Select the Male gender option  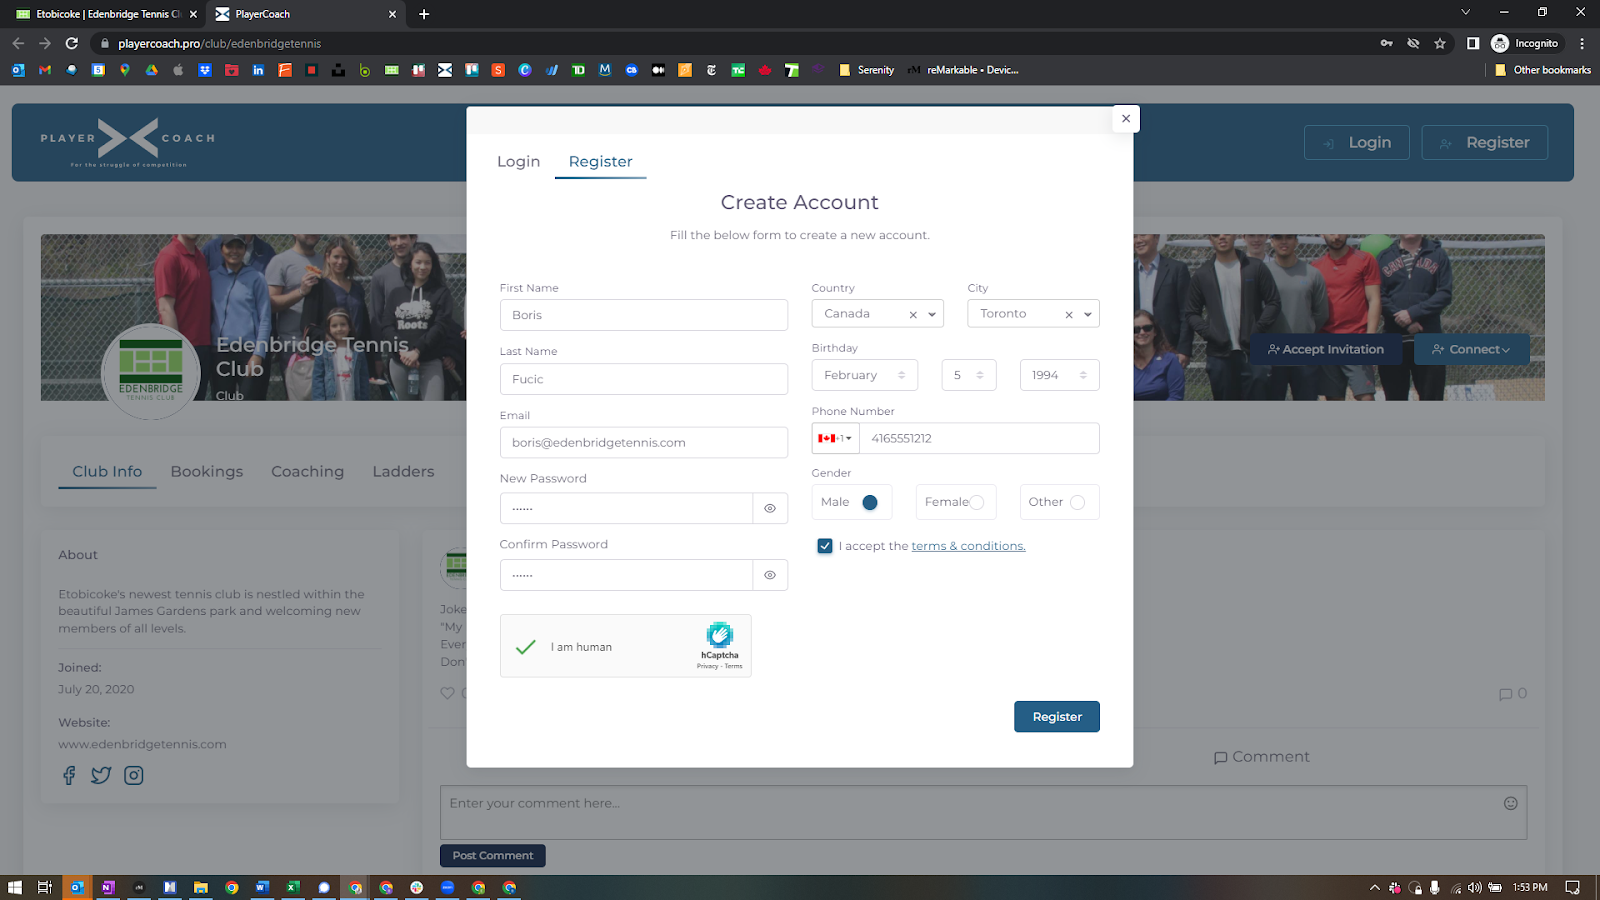[x=870, y=502]
